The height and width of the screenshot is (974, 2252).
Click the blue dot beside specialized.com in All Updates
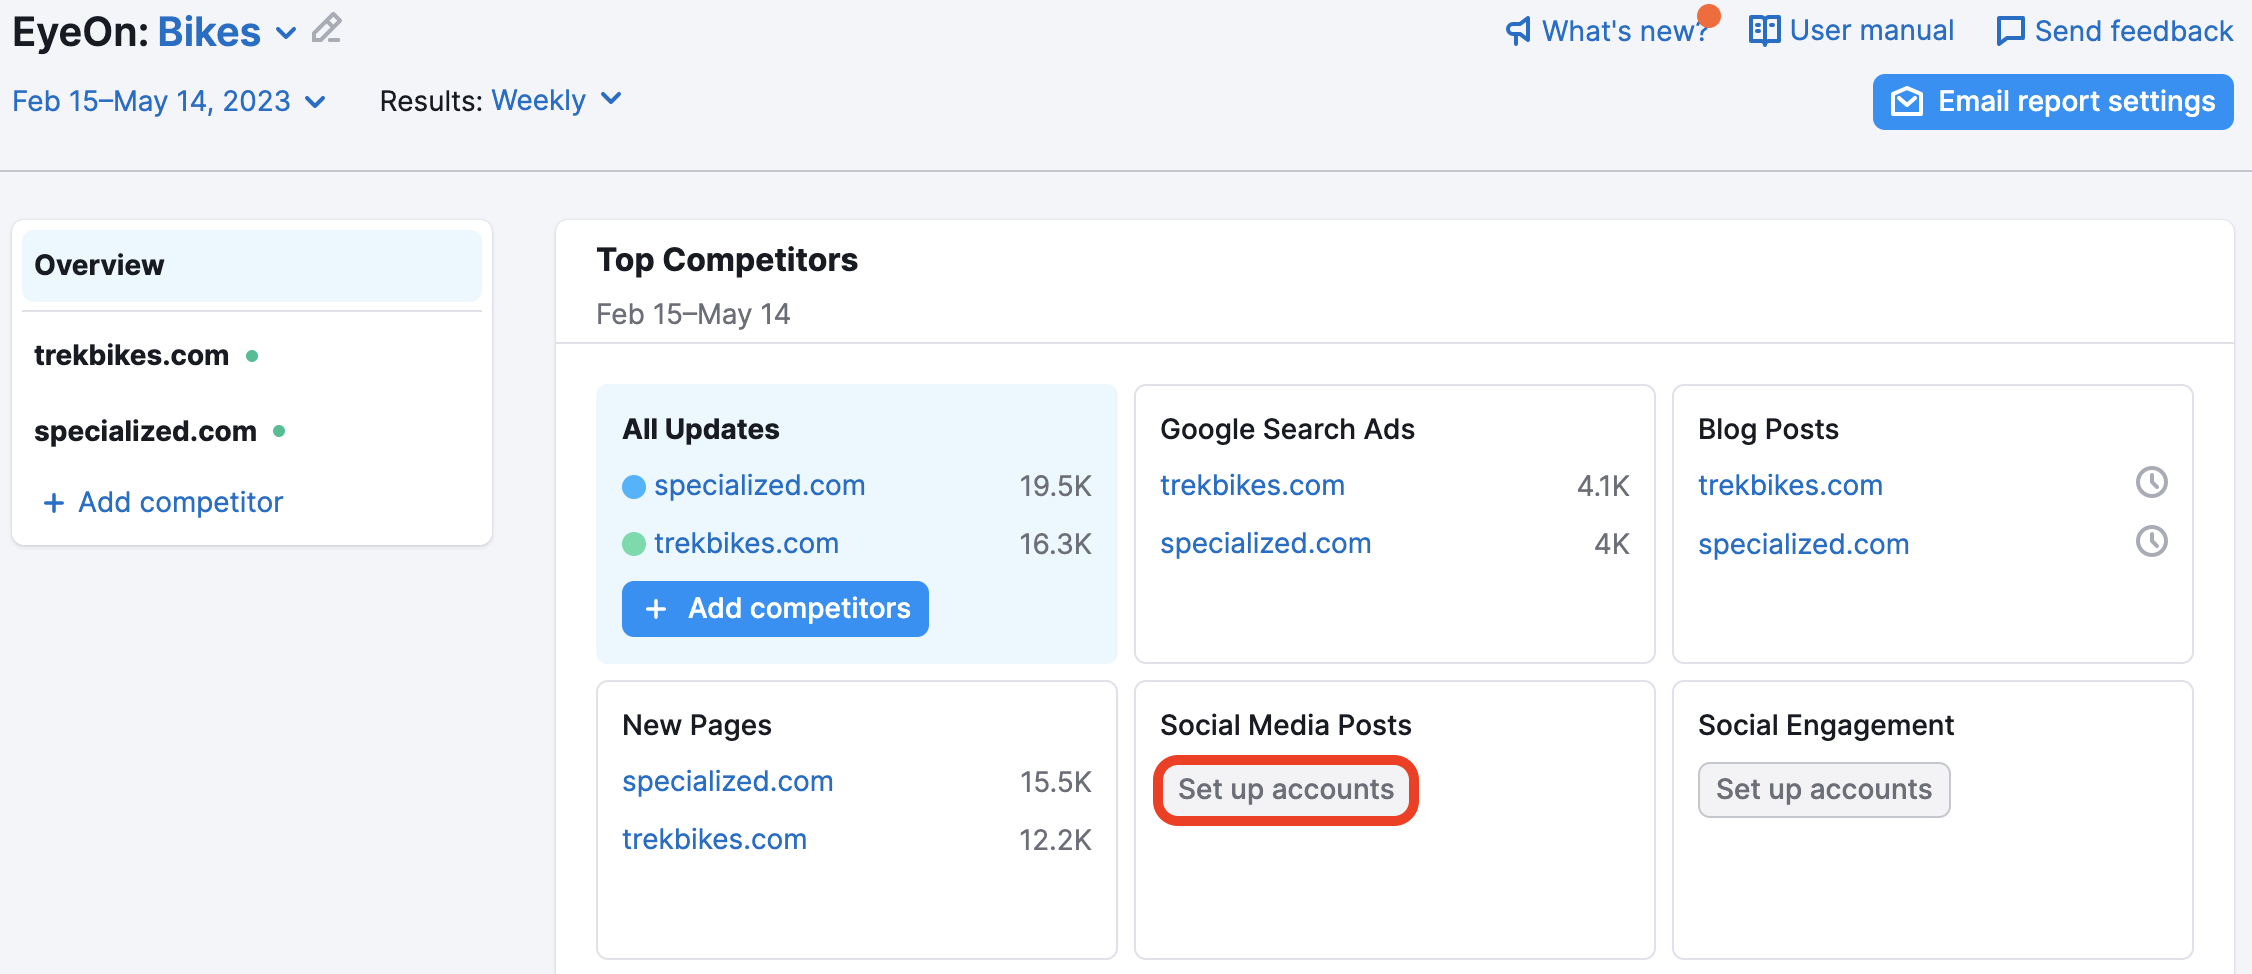pyautogui.click(x=634, y=487)
